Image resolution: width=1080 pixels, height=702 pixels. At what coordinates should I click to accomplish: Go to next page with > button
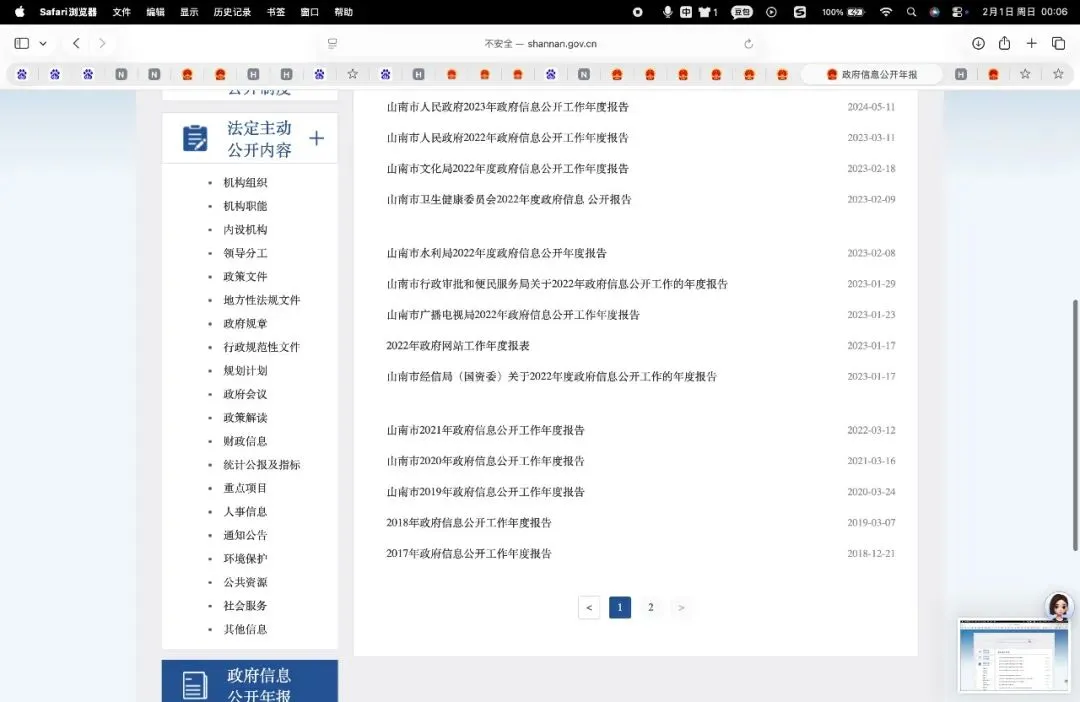coord(681,607)
